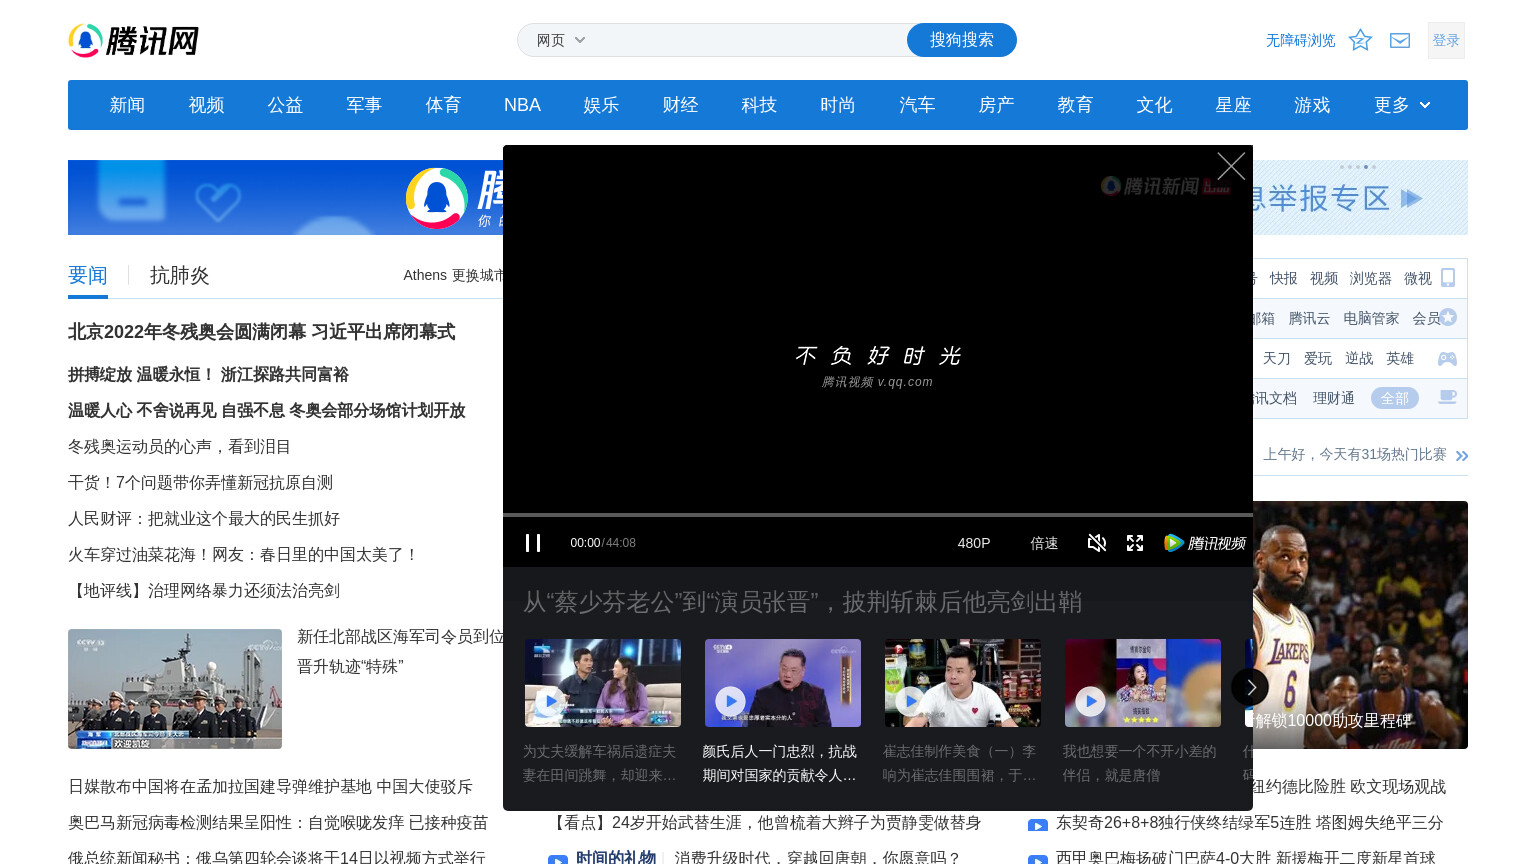The image size is (1536, 864).
Task: Click mobile phone icon in services panel
Action: point(1448,278)
